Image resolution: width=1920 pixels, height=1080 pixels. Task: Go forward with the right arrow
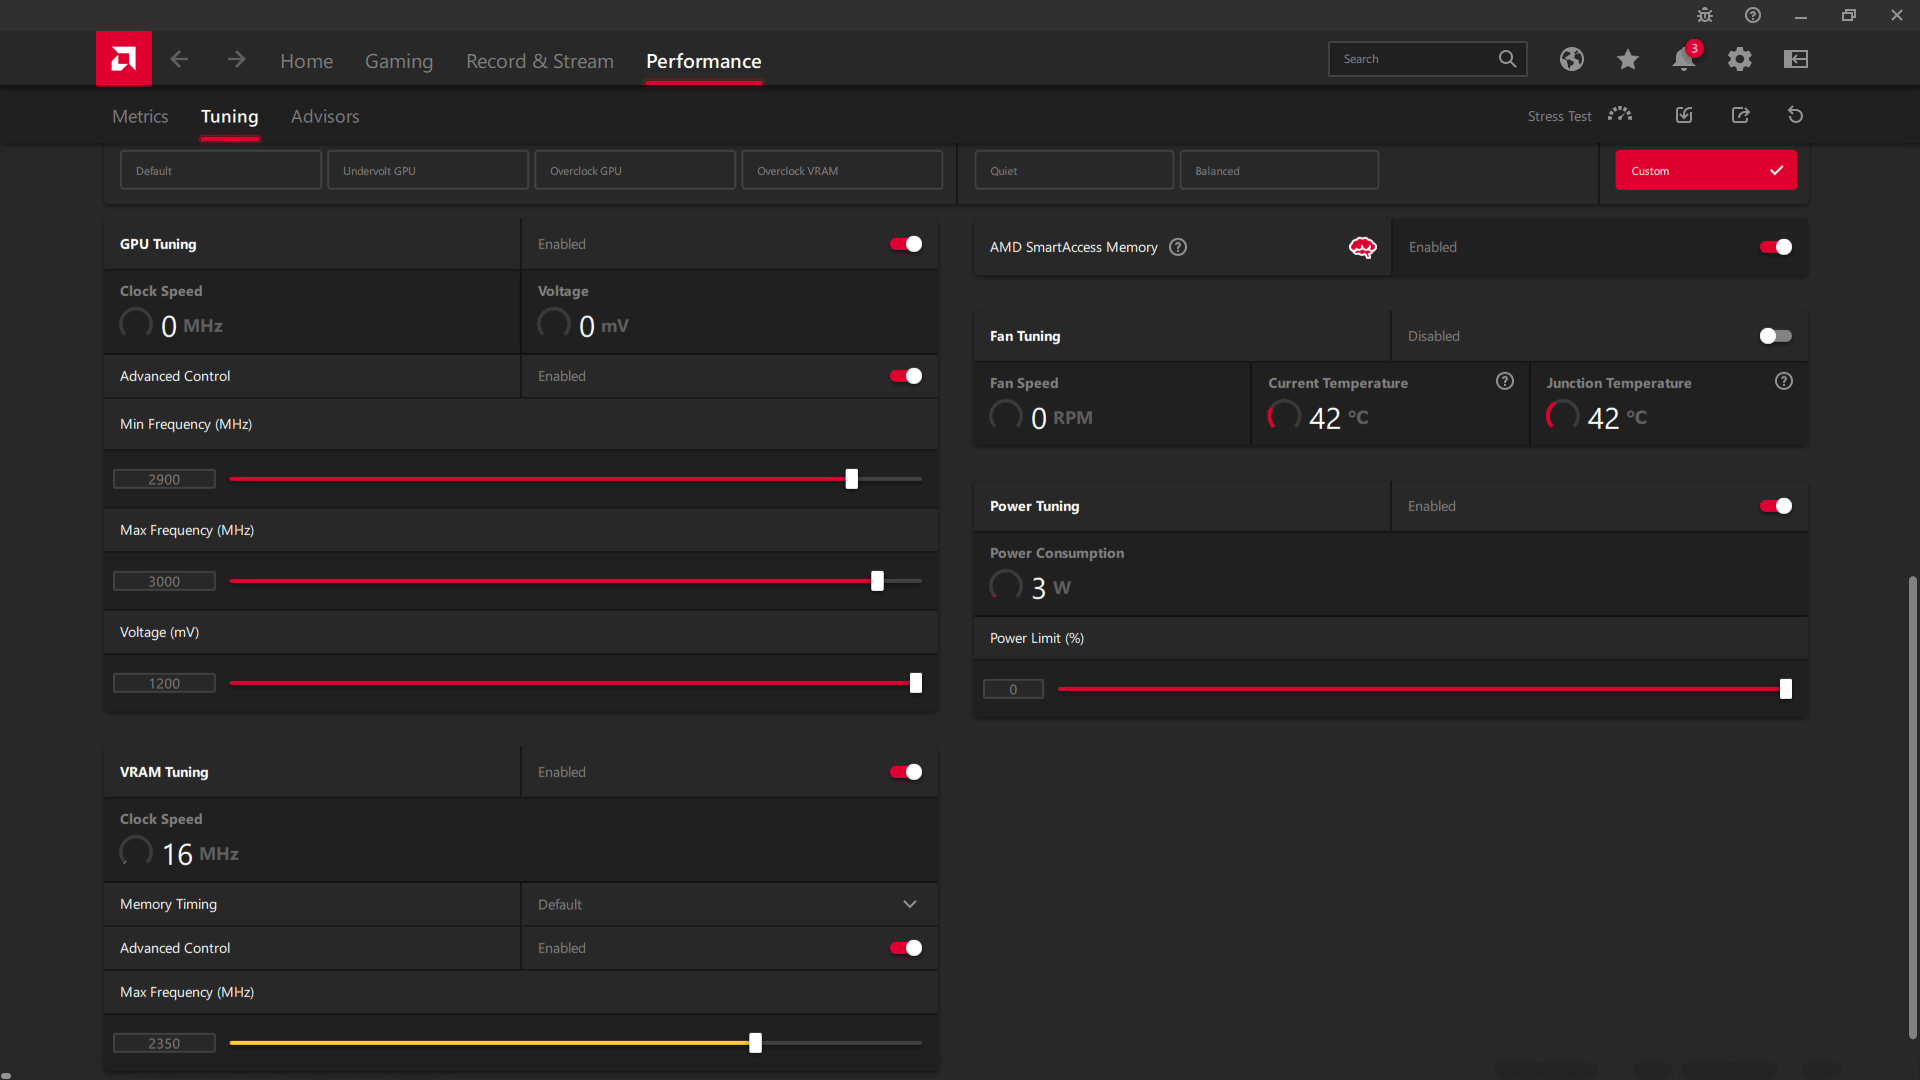click(236, 60)
